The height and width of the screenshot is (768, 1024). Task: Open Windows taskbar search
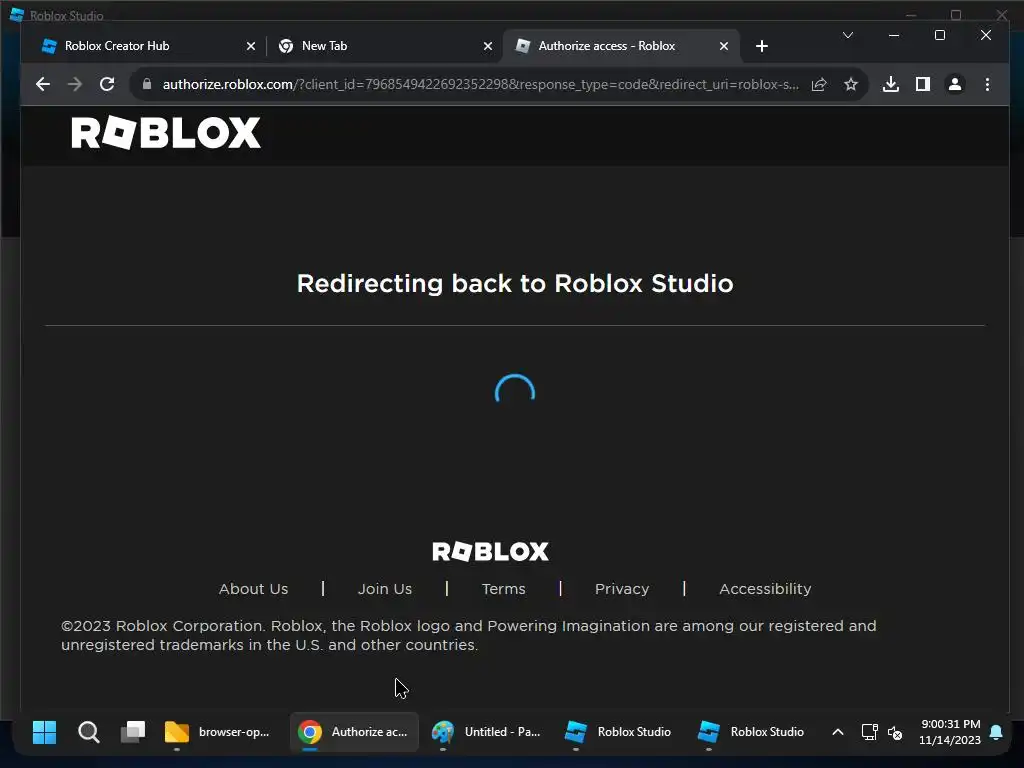89,732
